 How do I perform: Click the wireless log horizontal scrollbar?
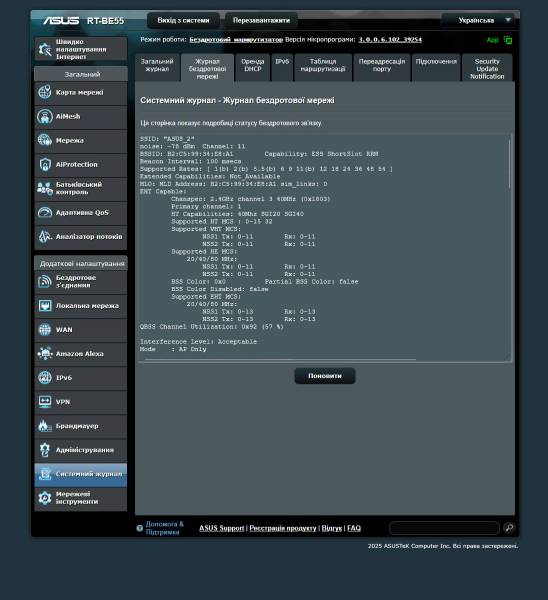[280, 360]
